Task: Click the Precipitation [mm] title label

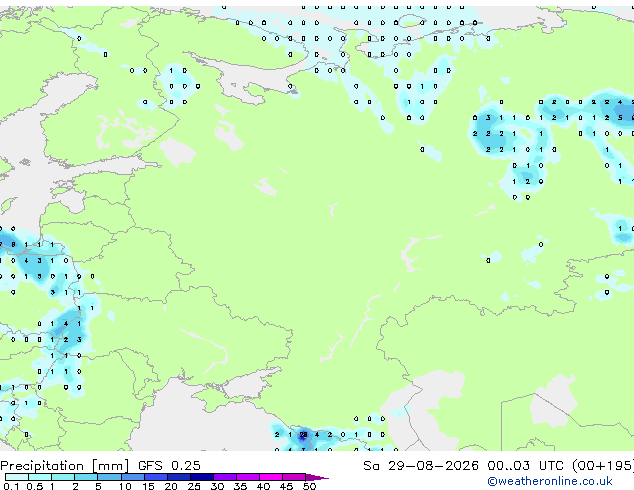Action: point(65,466)
